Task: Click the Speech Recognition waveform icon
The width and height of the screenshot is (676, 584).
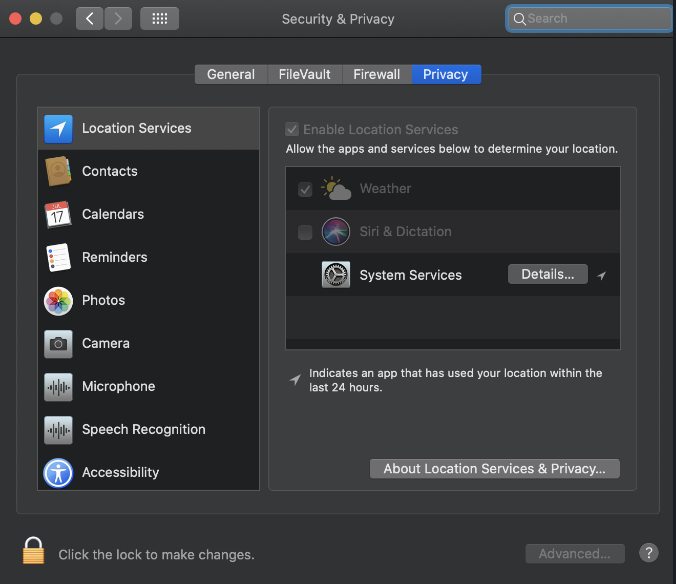Action: pos(58,430)
